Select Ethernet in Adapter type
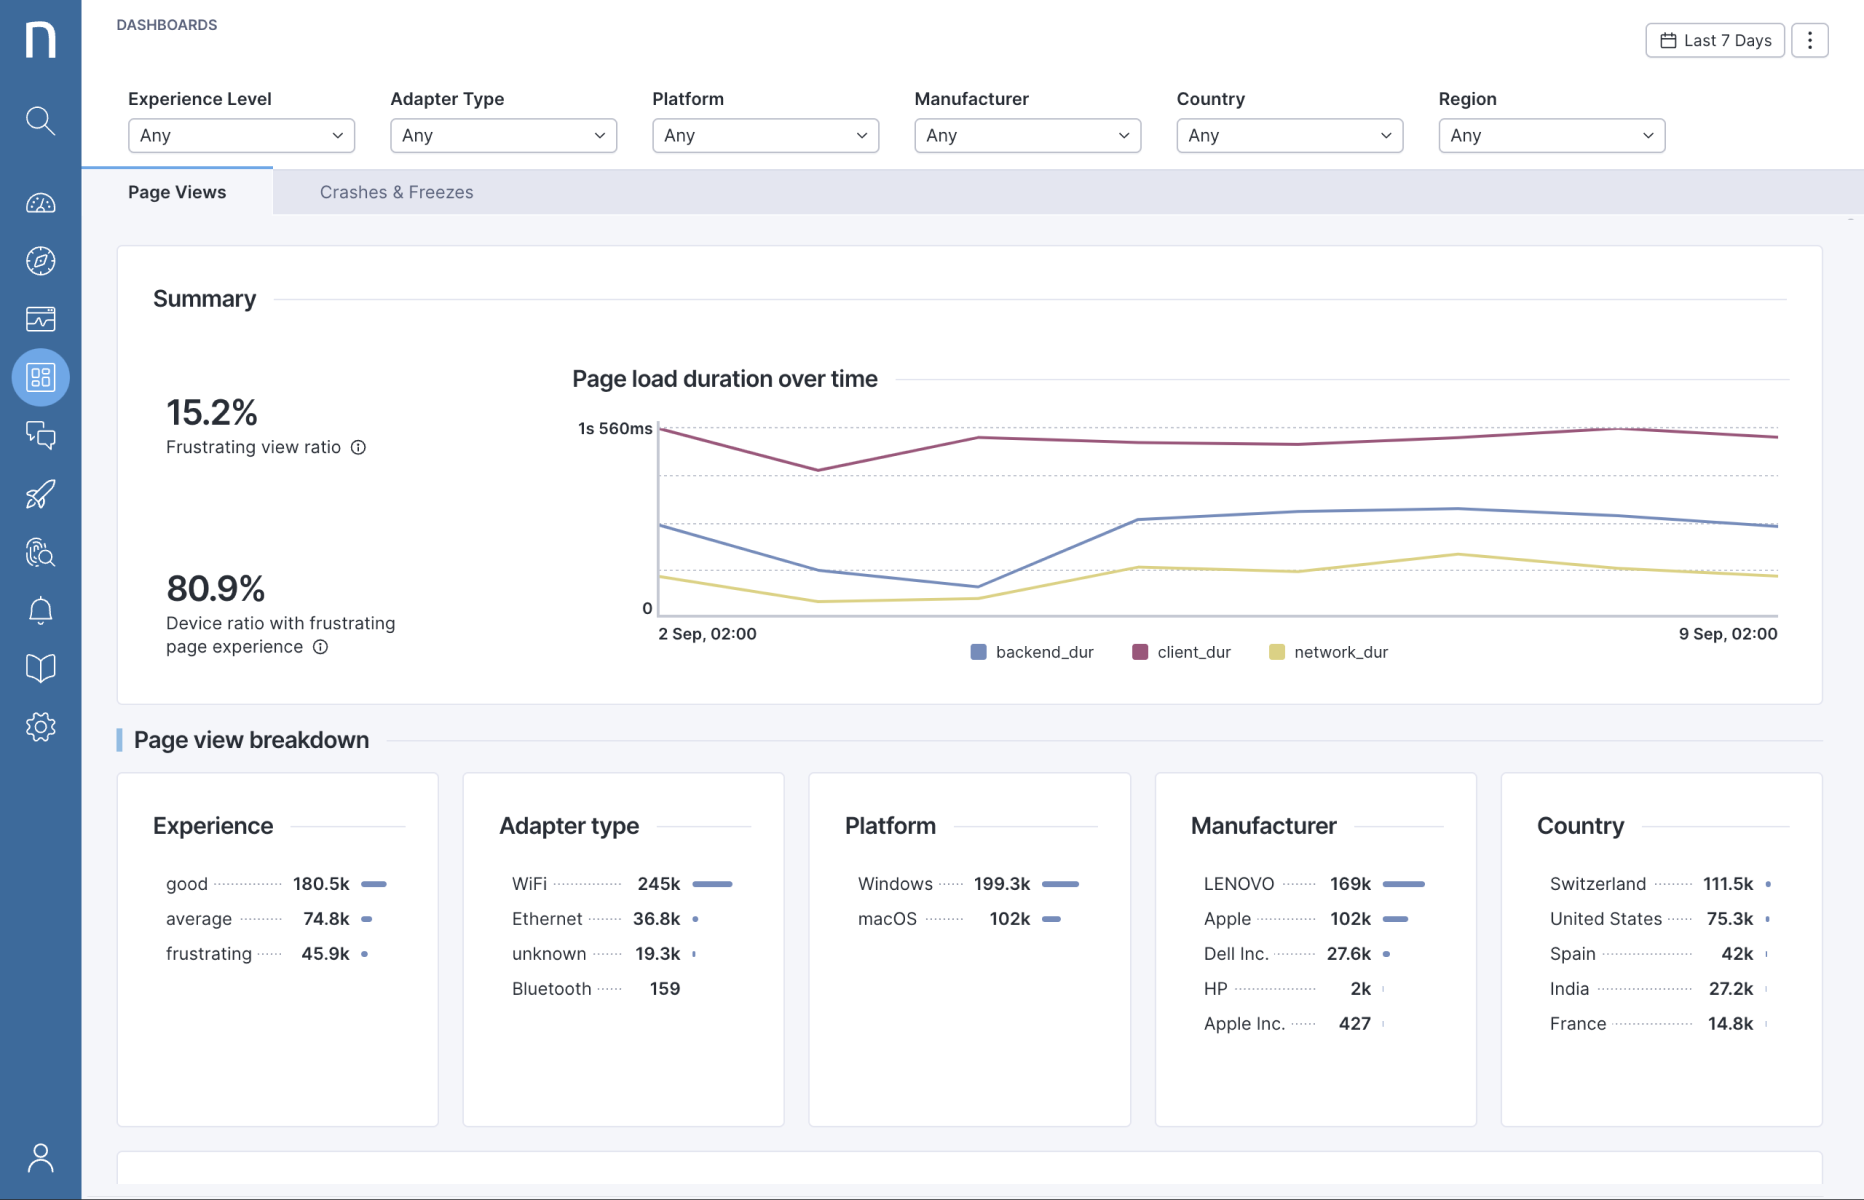1864x1200 pixels. coord(623,919)
